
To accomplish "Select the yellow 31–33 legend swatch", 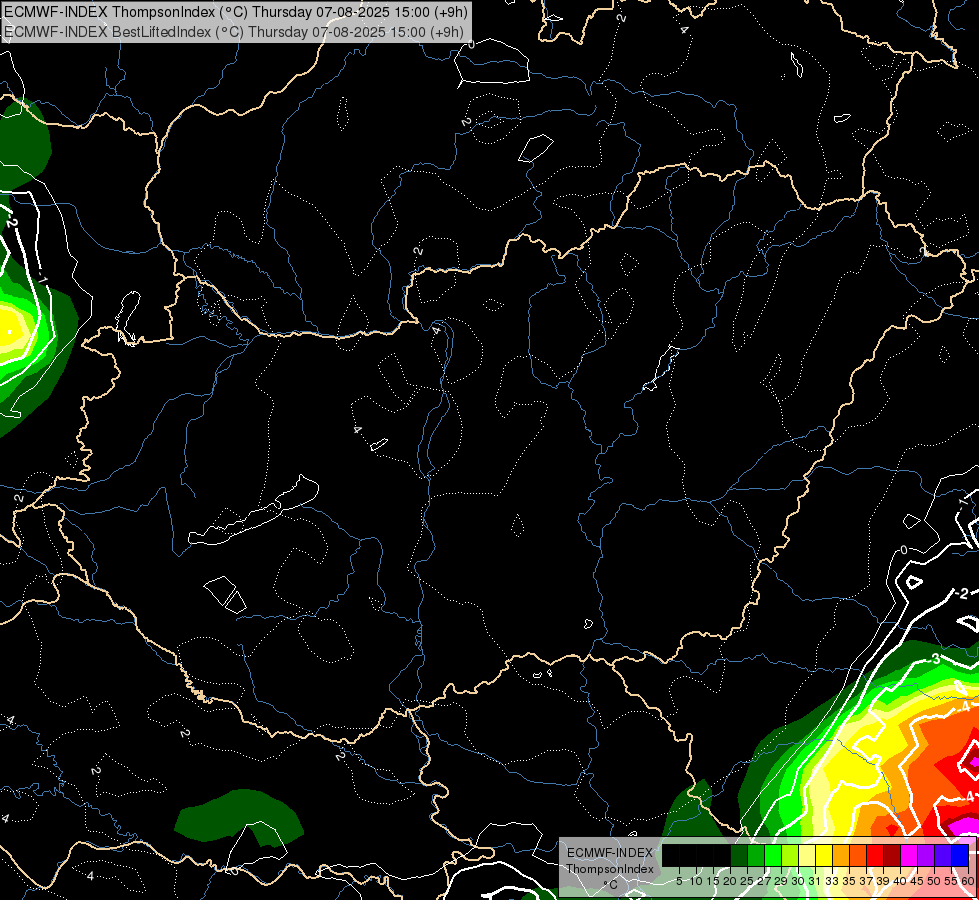I will click(x=824, y=855).
